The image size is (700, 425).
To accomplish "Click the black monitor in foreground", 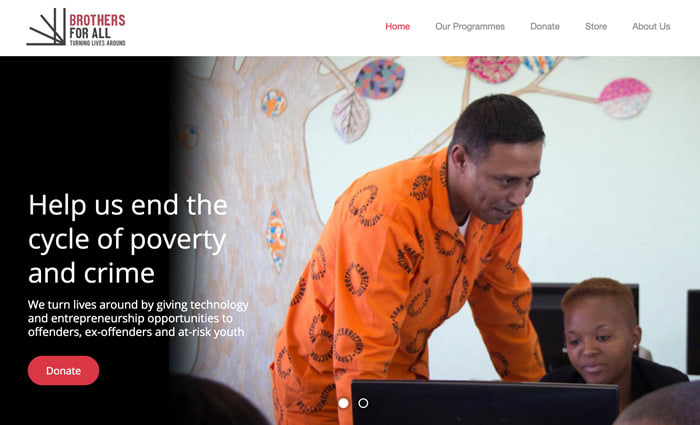I will (x=485, y=403).
